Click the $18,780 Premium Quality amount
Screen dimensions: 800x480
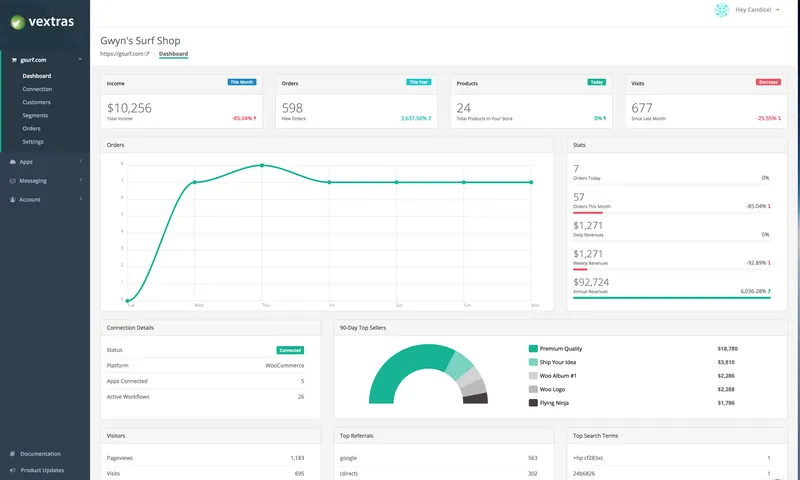point(728,349)
